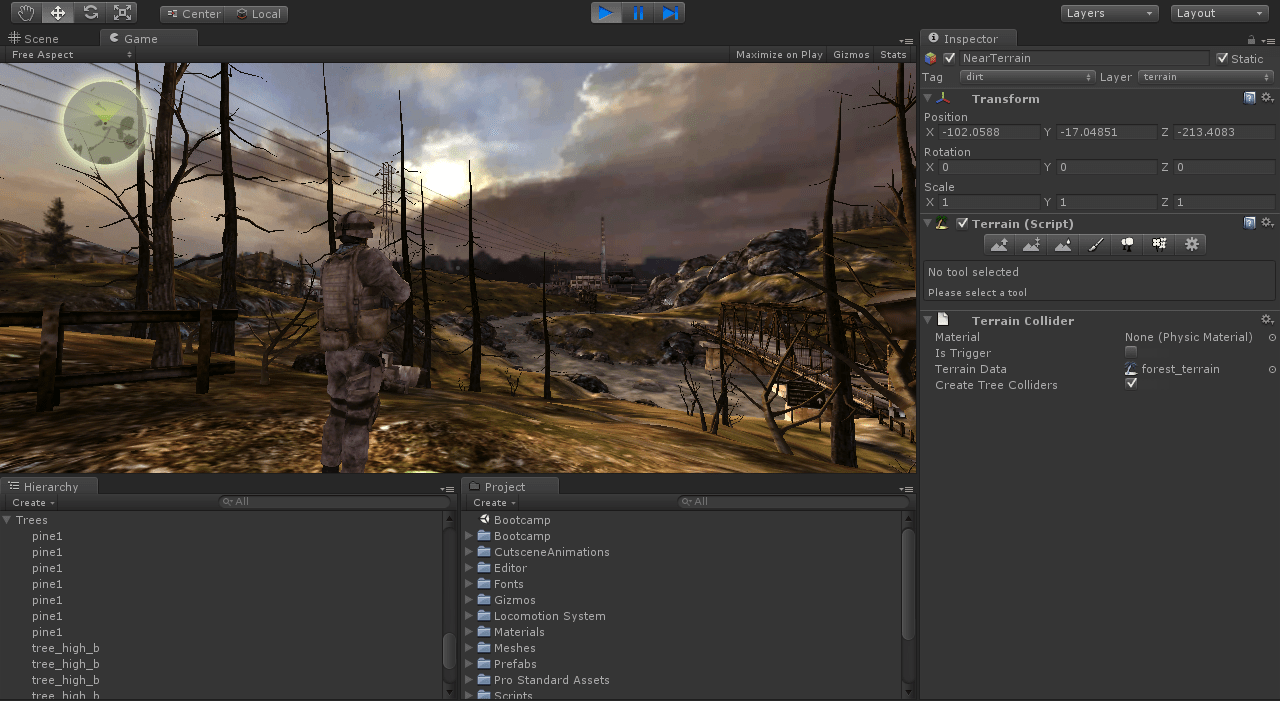1280x701 pixels.
Task: Open the Material object picker circle
Action: tap(1272, 338)
